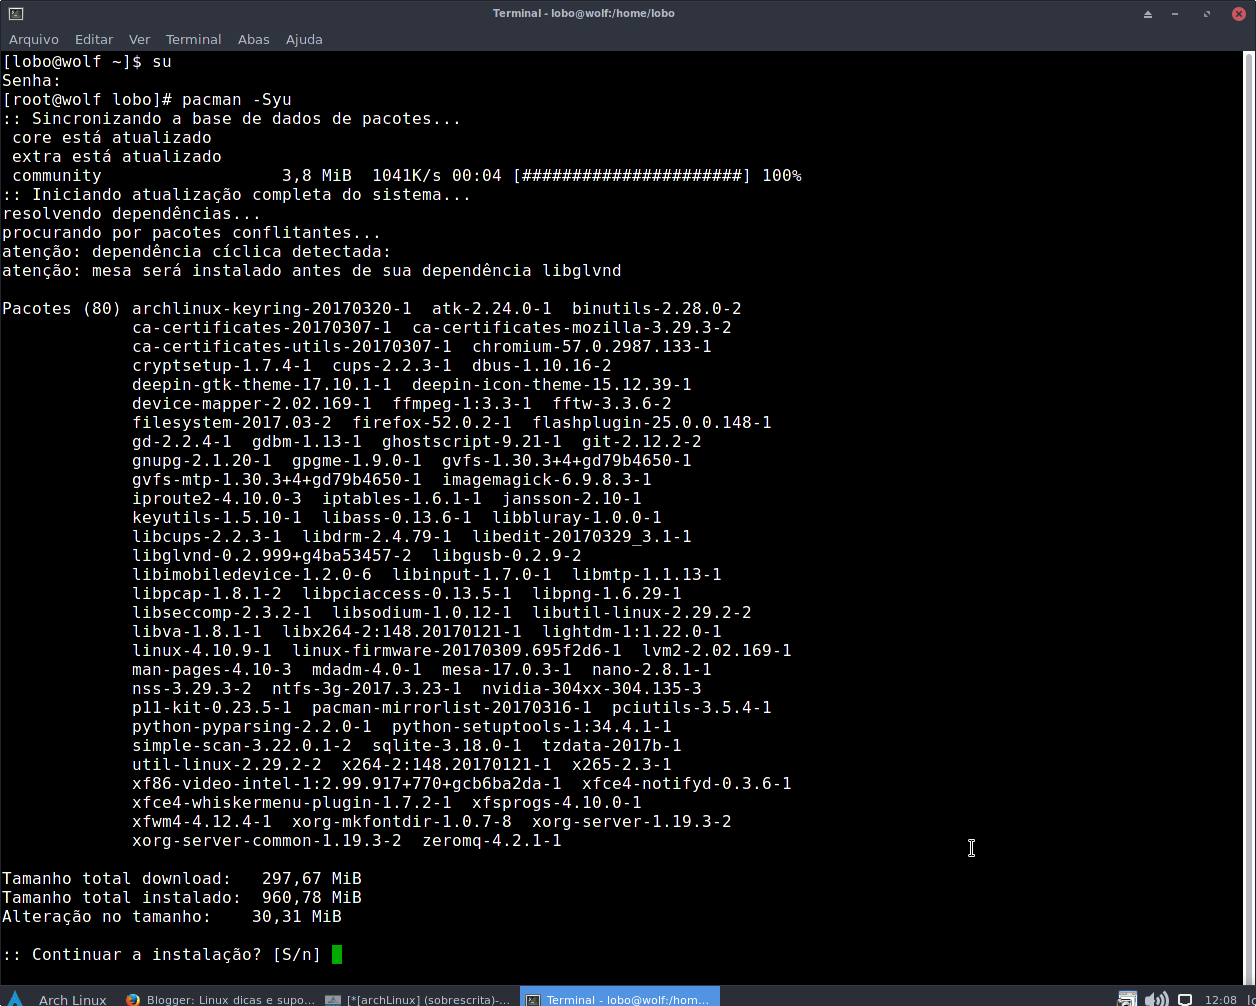Open the Abas menu
1256x1006 pixels.
(253, 39)
